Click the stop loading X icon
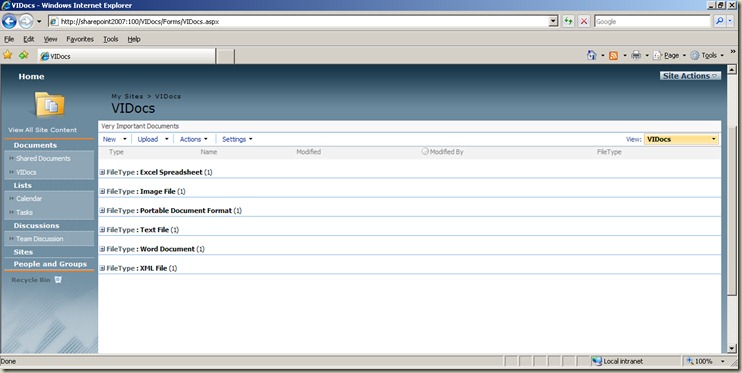 [x=584, y=21]
